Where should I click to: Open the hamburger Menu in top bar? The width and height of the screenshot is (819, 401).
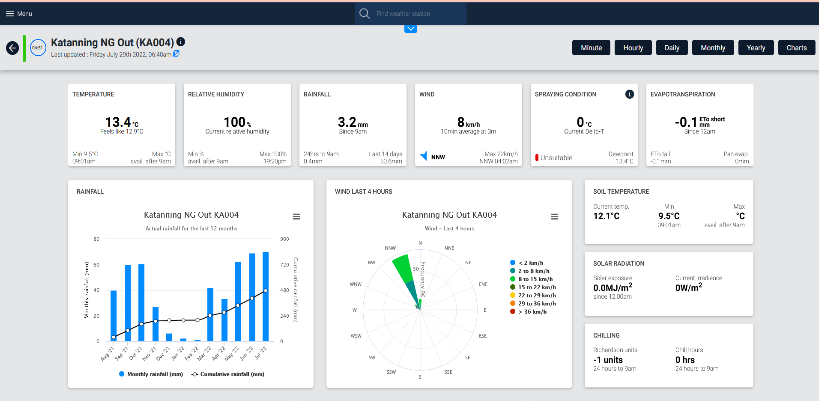(x=22, y=13)
